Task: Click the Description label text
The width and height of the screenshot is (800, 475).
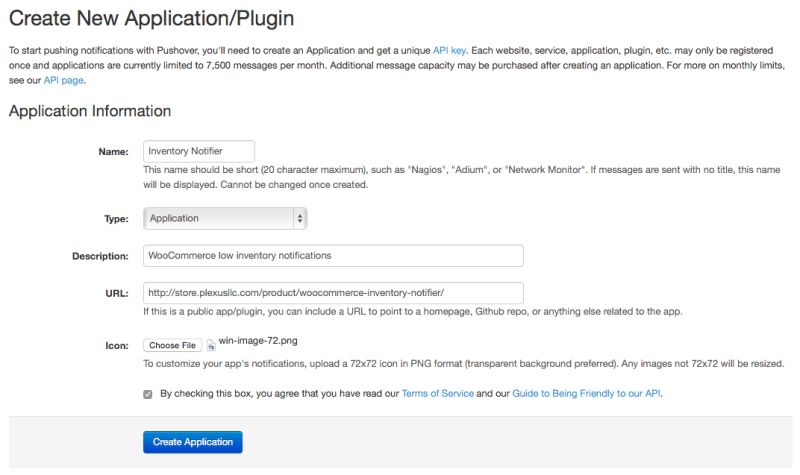Action: pyautogui.click(x=100, y=256)
